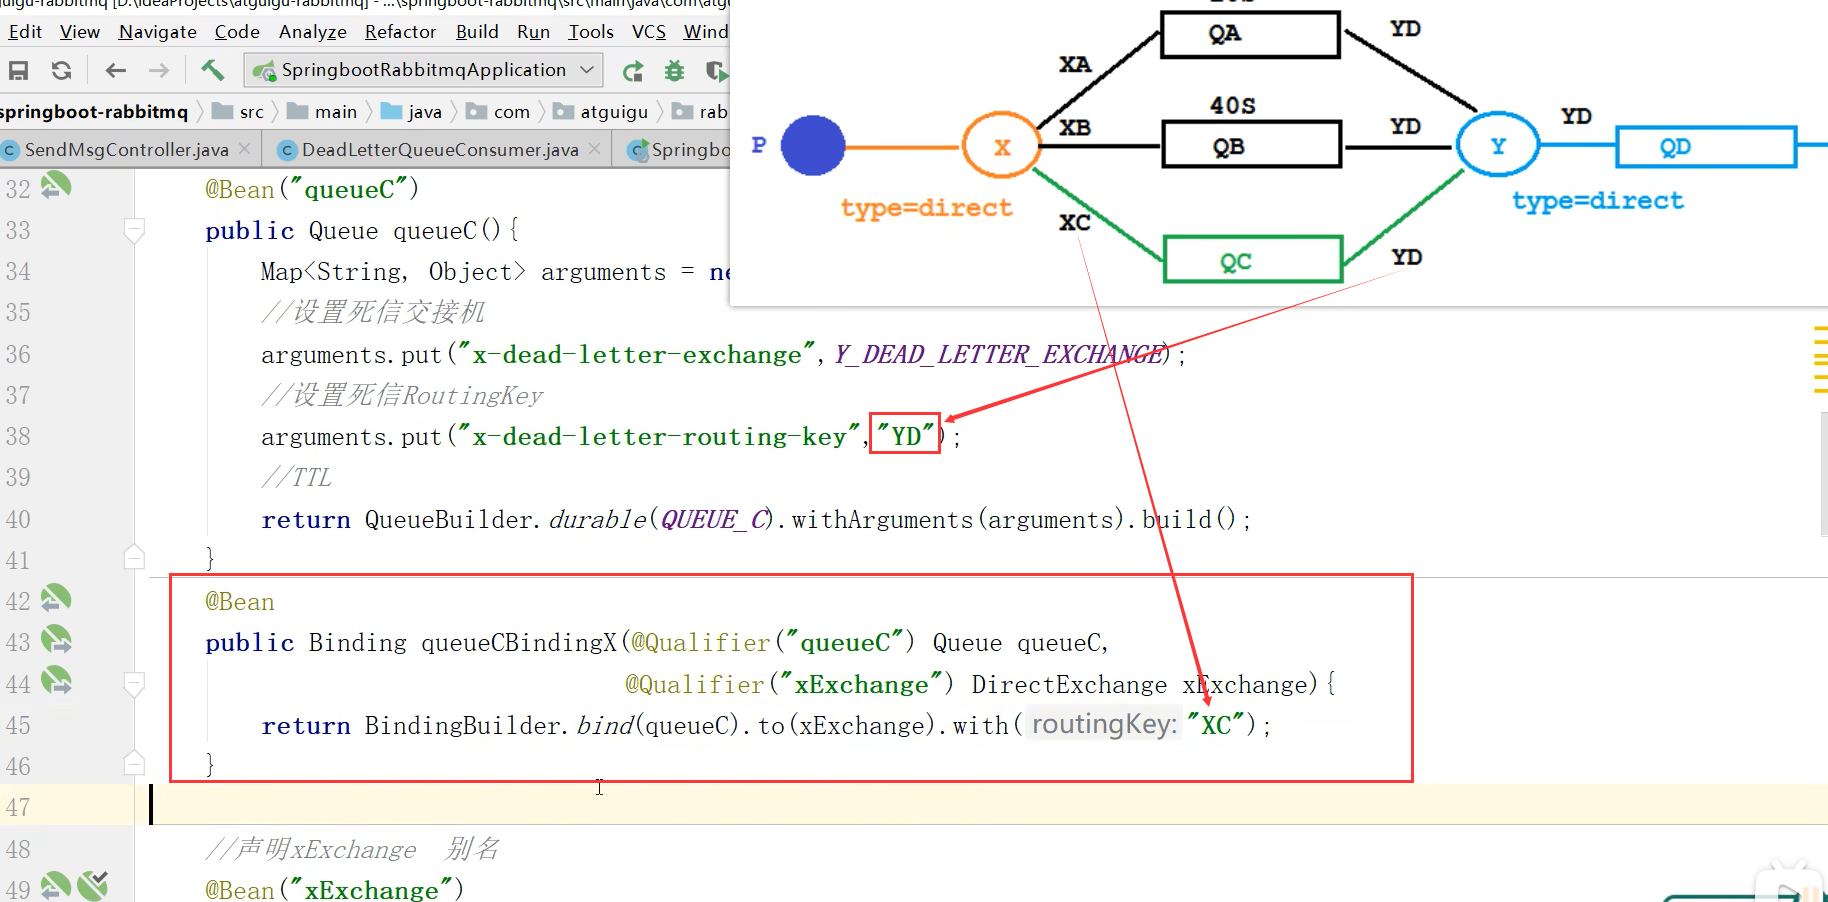Click the Run with Coverage shield icon
This screenshot has height=902, width=1828.
coord(717,71)
